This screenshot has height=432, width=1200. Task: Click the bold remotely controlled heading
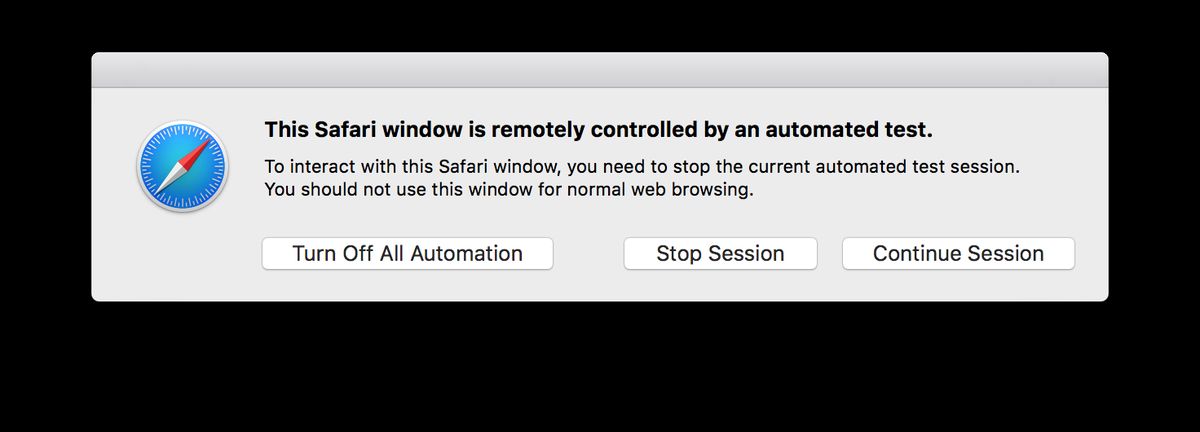point(598,130)
